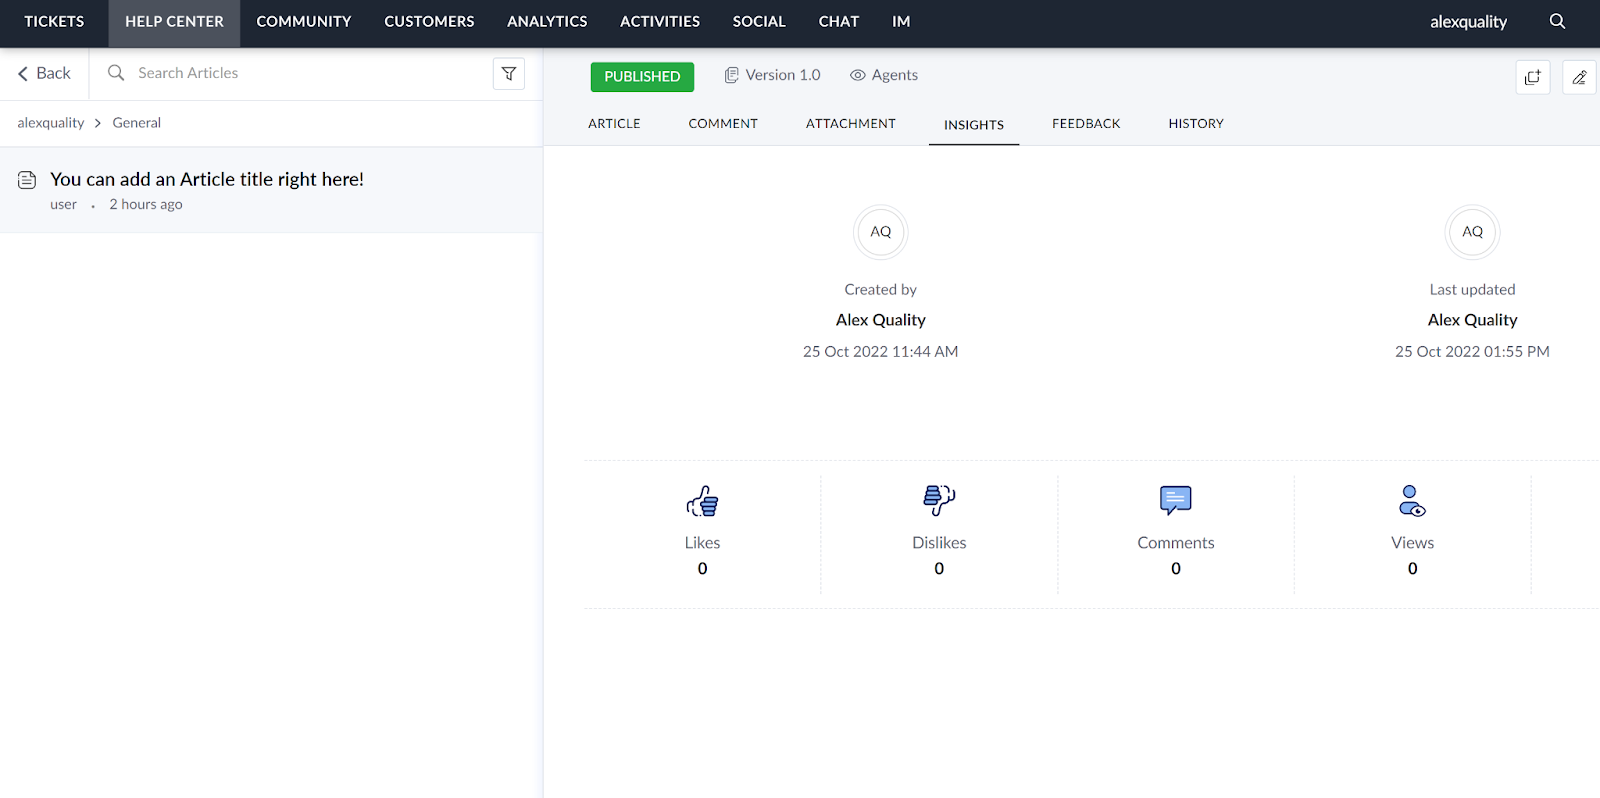Click the Comments speech bubble icon

(x=1175, y=500)
